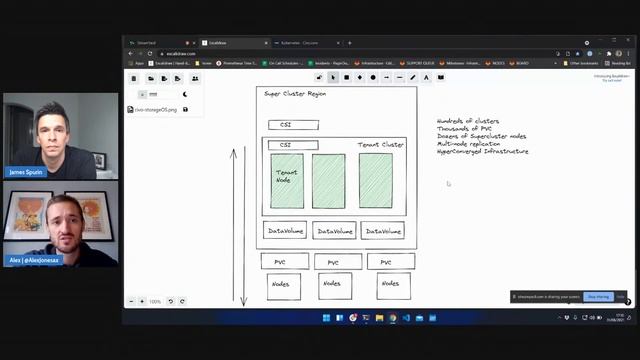This screenshot has width=640, height=360.
Task: Select the Freedraw pencil tool
Action: (x=413, y=78)
